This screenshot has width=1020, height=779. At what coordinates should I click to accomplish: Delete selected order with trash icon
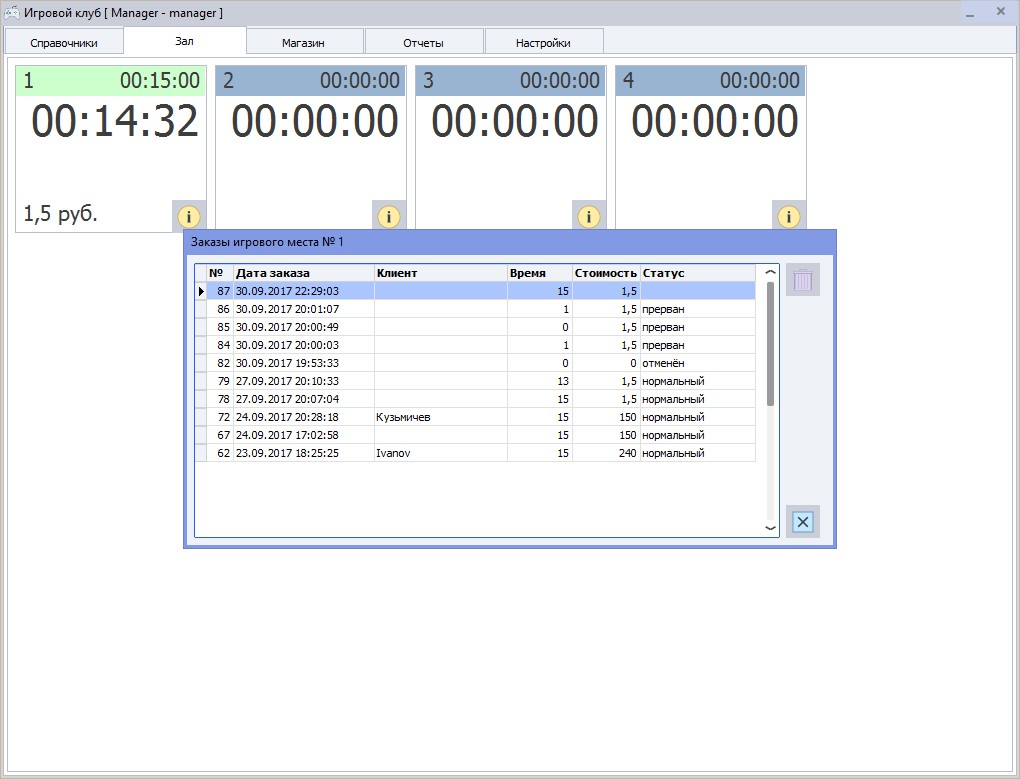[x=803, y=280]
